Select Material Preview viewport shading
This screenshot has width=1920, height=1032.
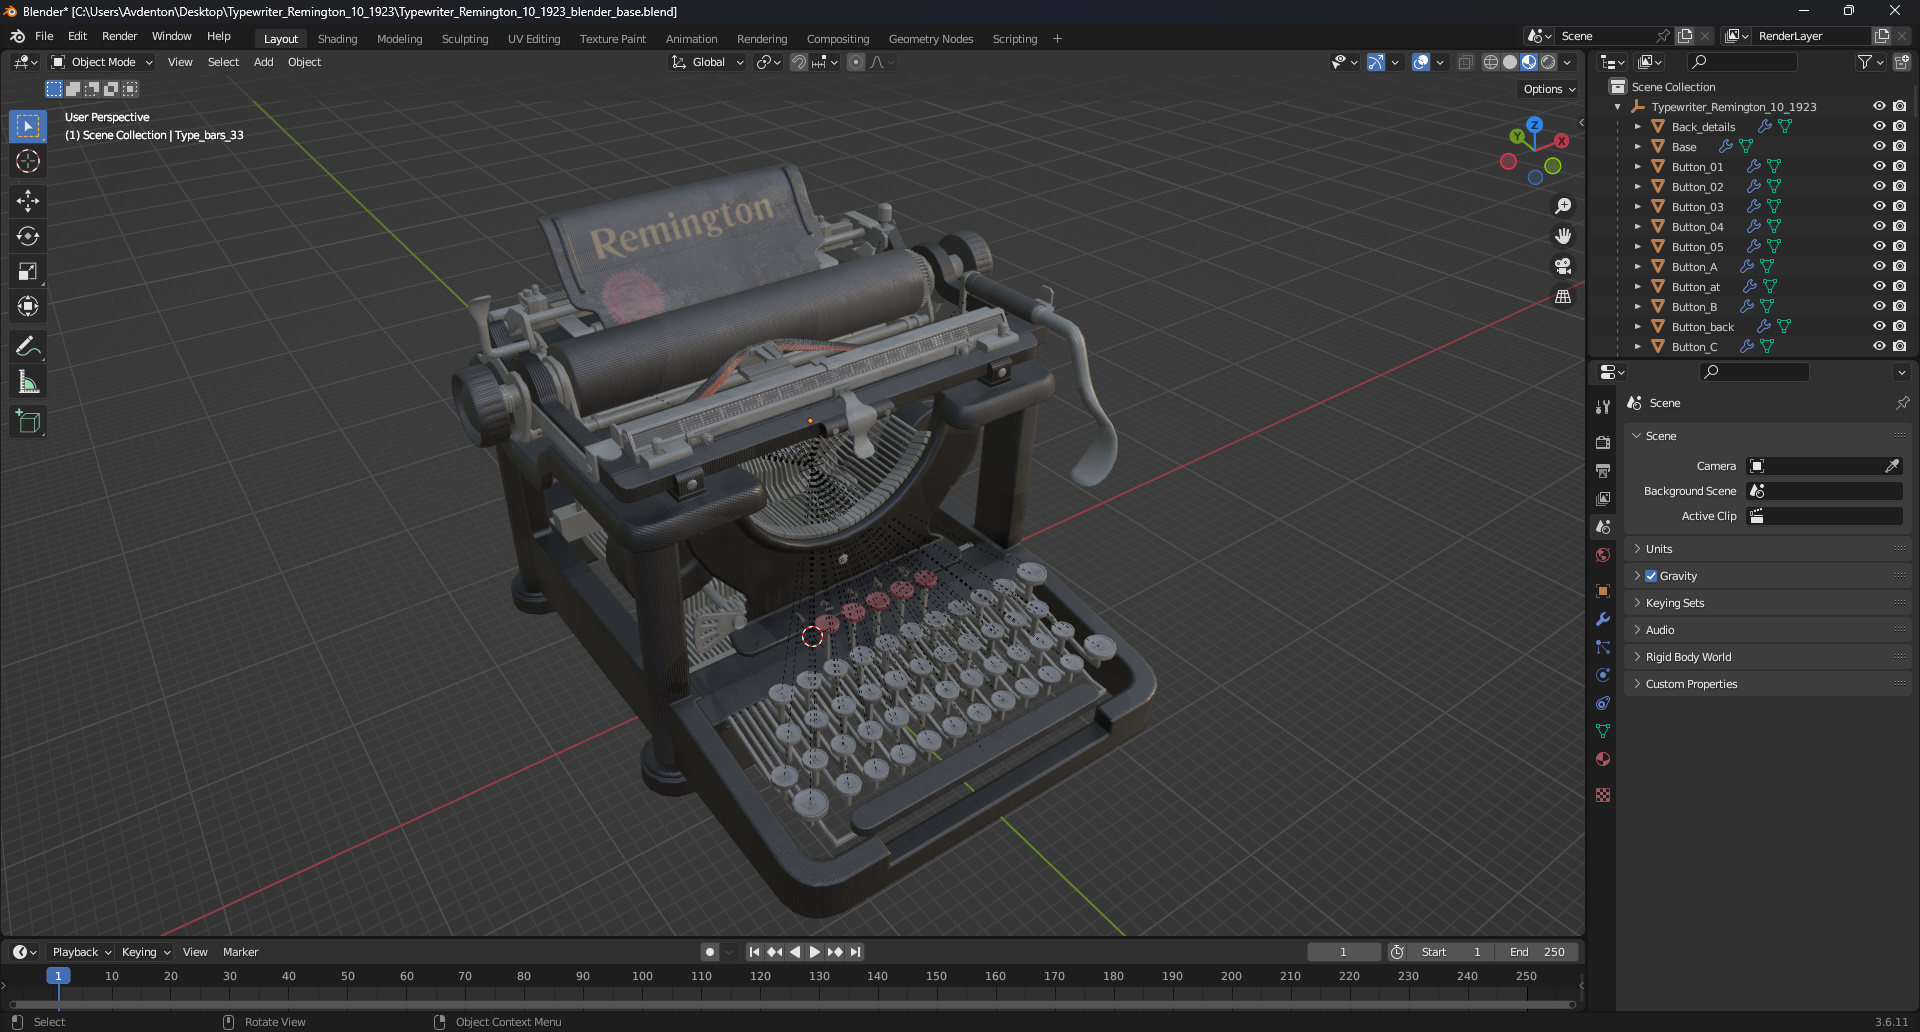1529,62
